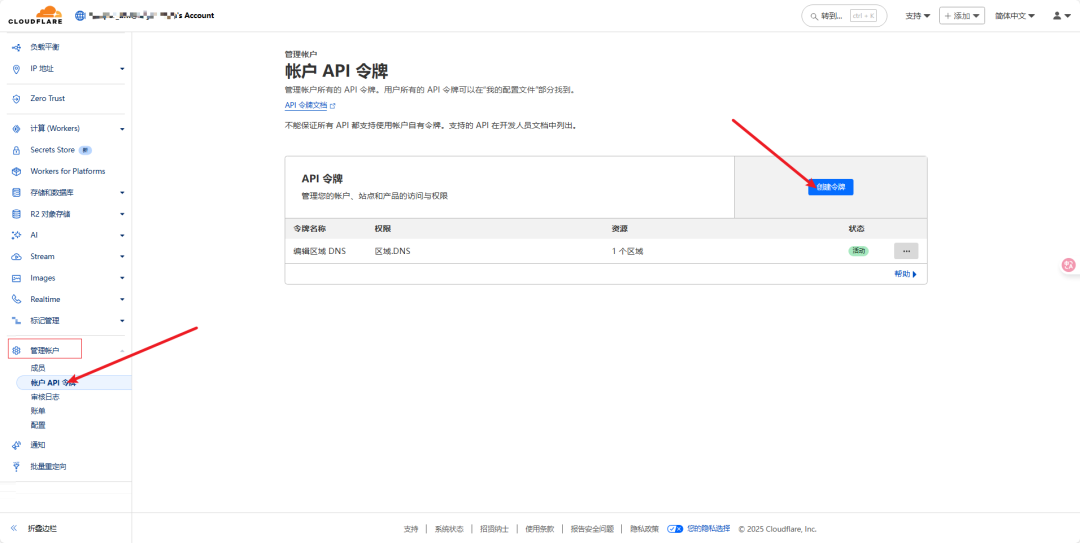Open the external link icon beside API 令牌文档
Image resolution: width=1080 pixels, height=543 pixels.
[333, 105]
